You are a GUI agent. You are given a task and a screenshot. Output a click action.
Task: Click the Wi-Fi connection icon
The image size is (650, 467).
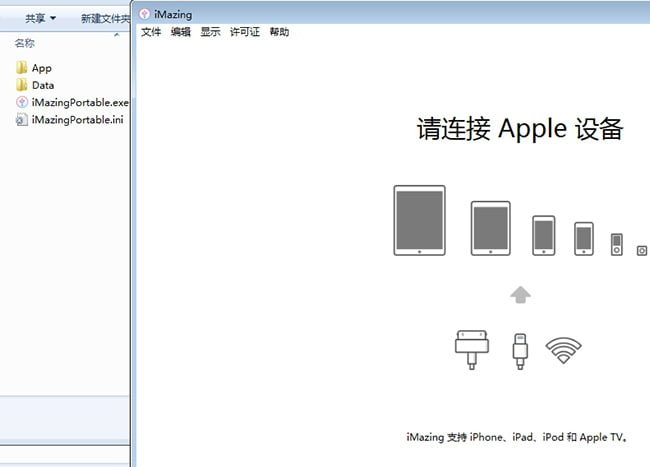(x=563, y=350)
